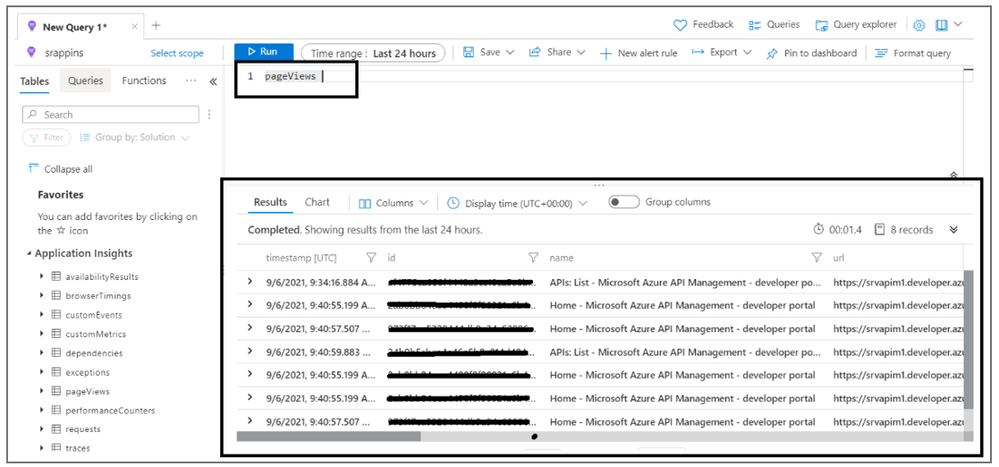This screenshot has height=467, width=999.
Task: Open Query explorer
Action: pos(856,25)
